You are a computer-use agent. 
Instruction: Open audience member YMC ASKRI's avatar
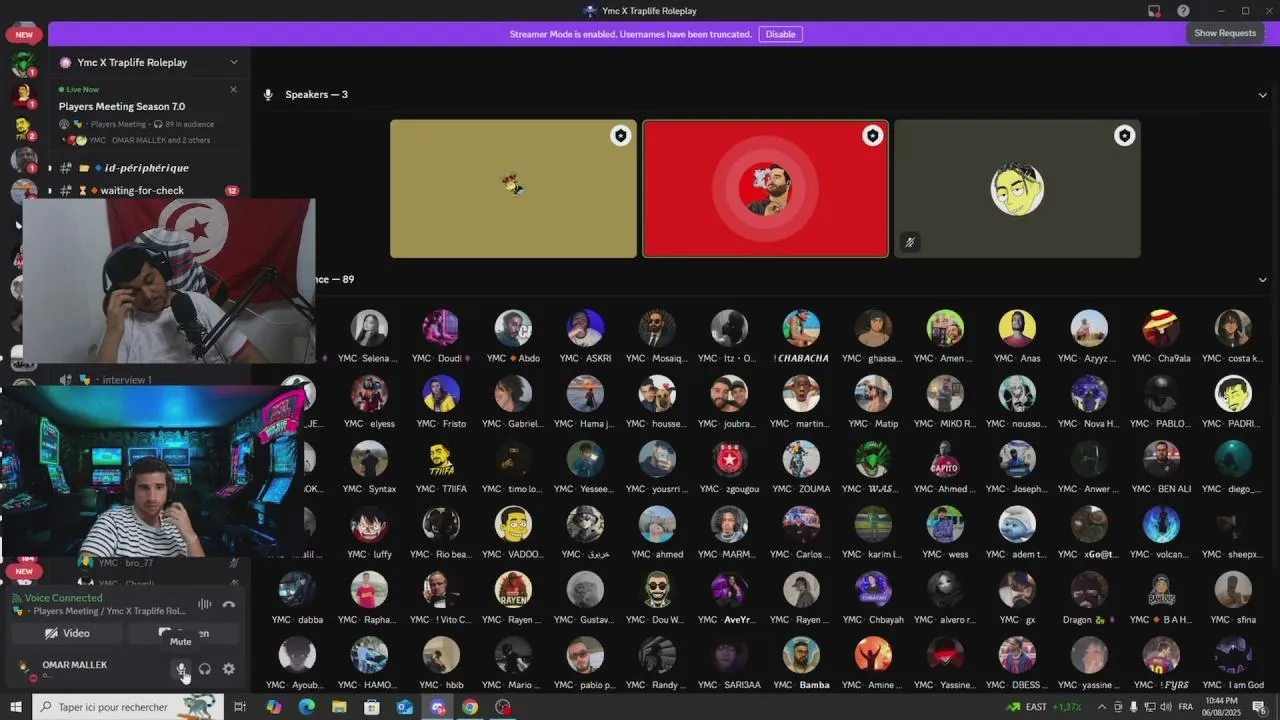coord(585,328)
